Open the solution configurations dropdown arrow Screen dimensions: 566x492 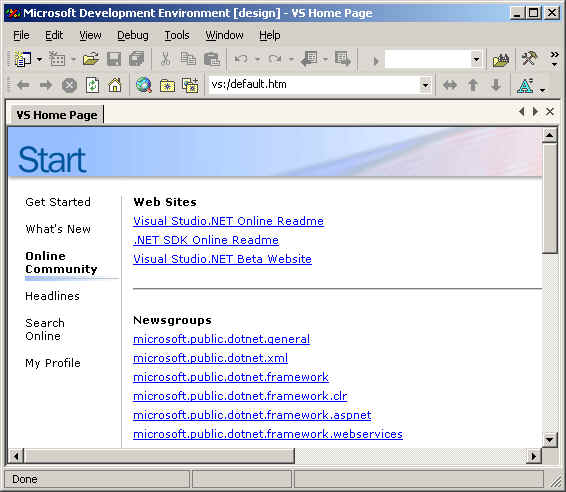click(x=476, y=59)
